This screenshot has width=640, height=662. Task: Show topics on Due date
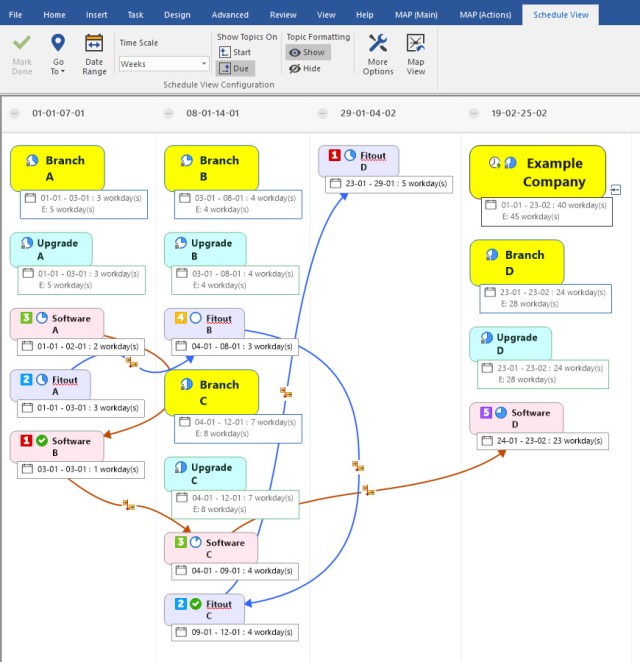[x=235, y=68]
